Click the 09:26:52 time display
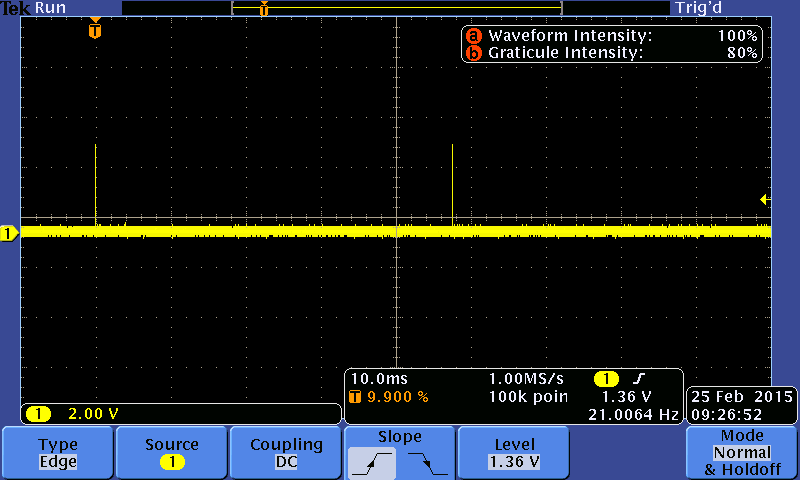This screenshot has width=800, height=480. 727,414
